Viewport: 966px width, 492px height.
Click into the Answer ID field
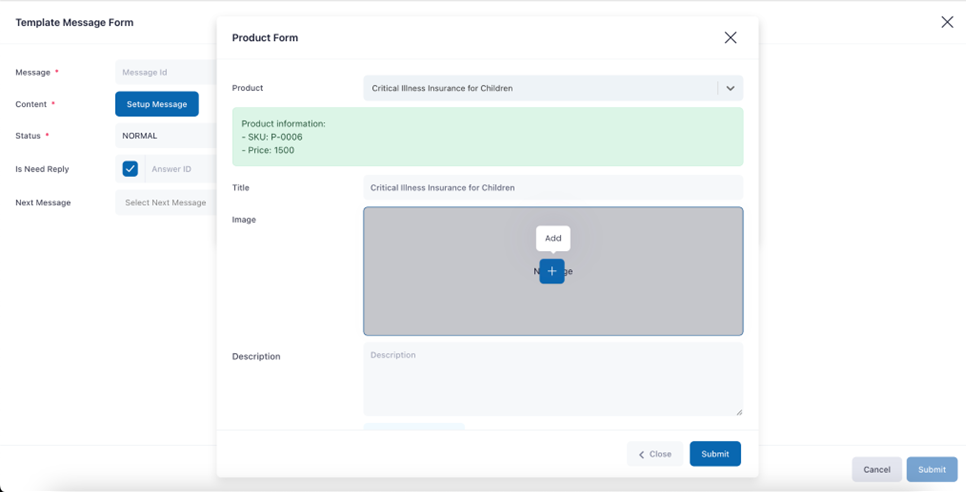click(180, 169)
